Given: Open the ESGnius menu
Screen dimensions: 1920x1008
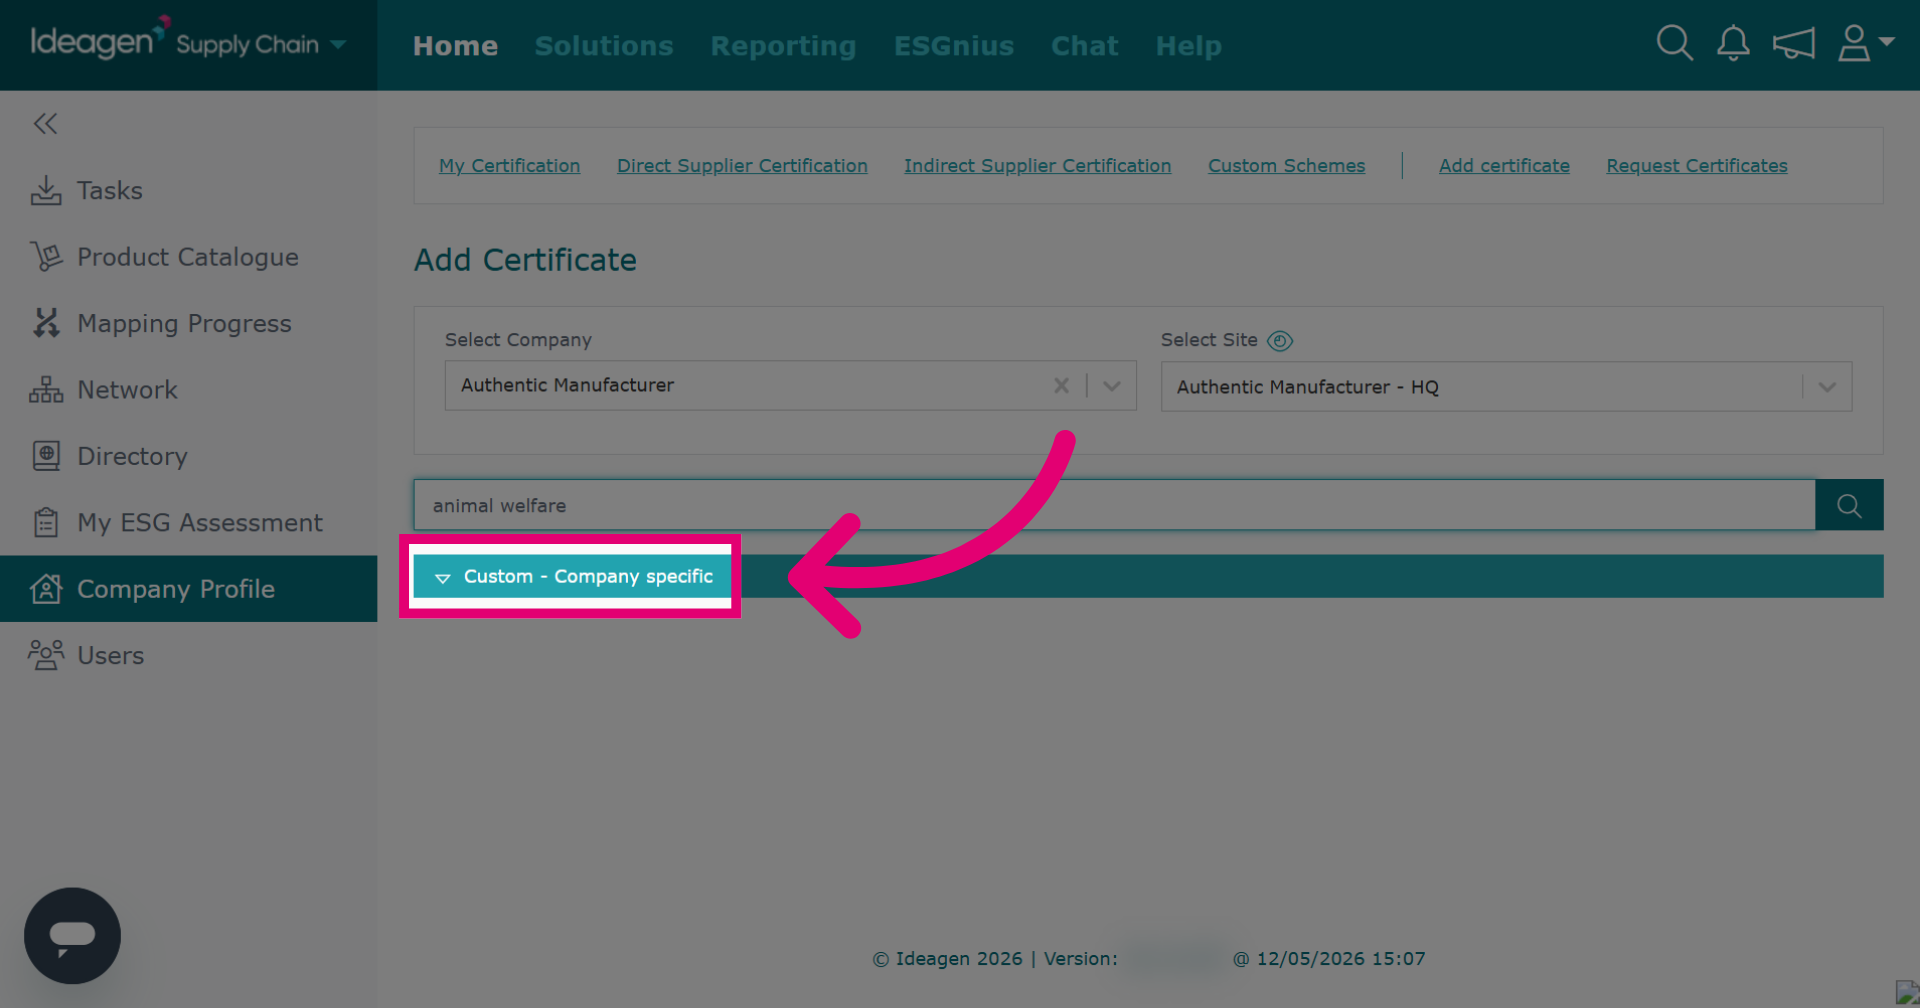Looking at the screenshot, I should (x=954, y=45).
